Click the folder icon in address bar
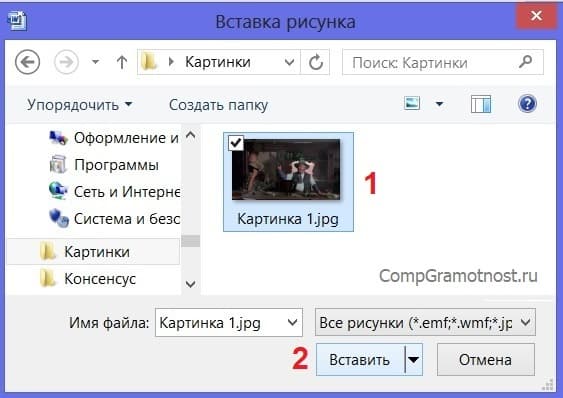Viewport: 563px width, 398px height. (149, 62)
